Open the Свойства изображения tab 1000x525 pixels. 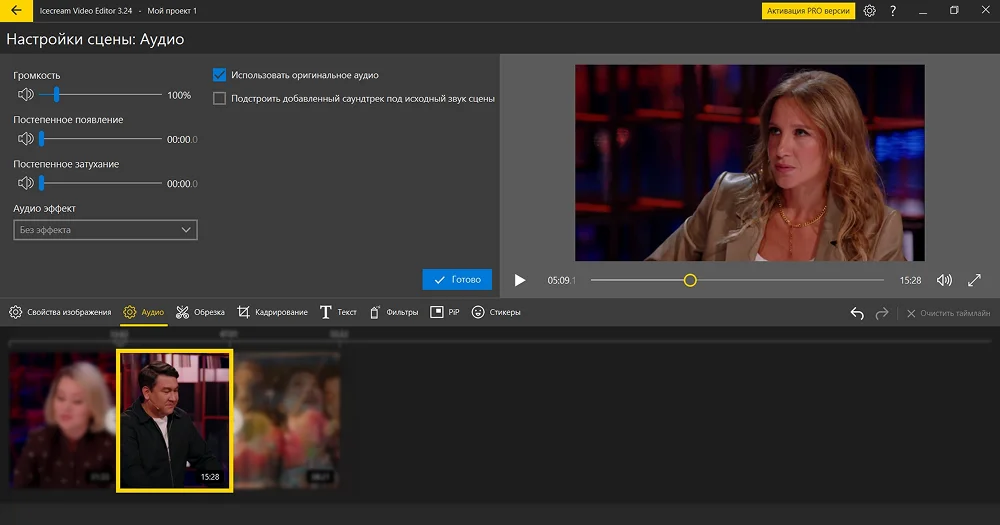[60, 312]
